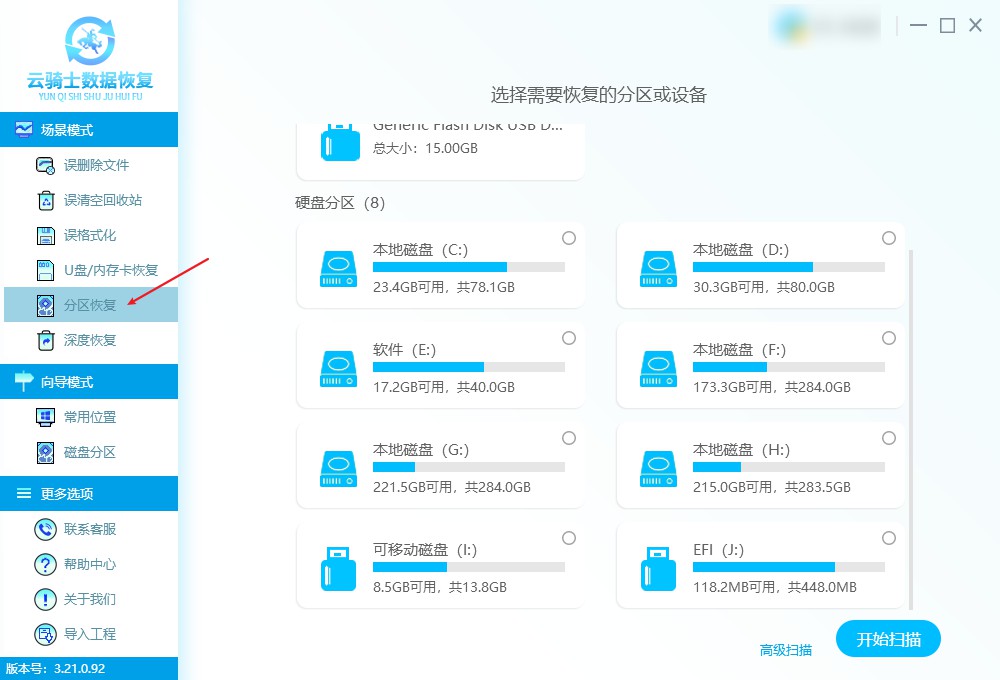Image resolution: width=1000 pixels, height=680 pixels.
Task: Minimize the application window
Action: [918, 26]
